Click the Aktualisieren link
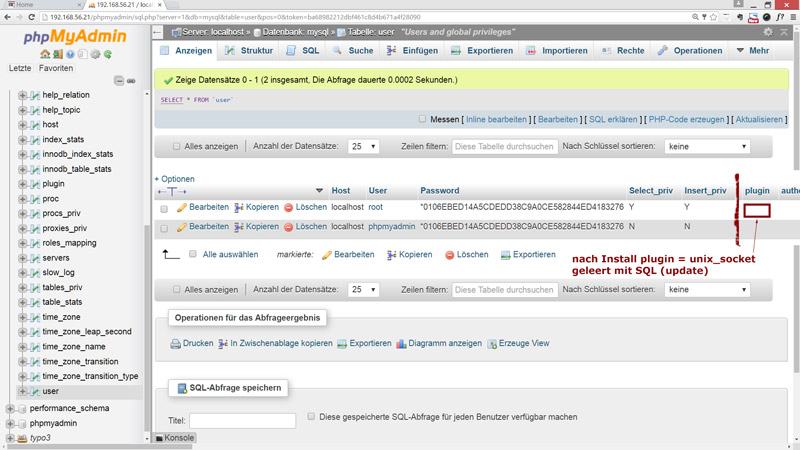This screenshot has width=800, height=450. 759,119
